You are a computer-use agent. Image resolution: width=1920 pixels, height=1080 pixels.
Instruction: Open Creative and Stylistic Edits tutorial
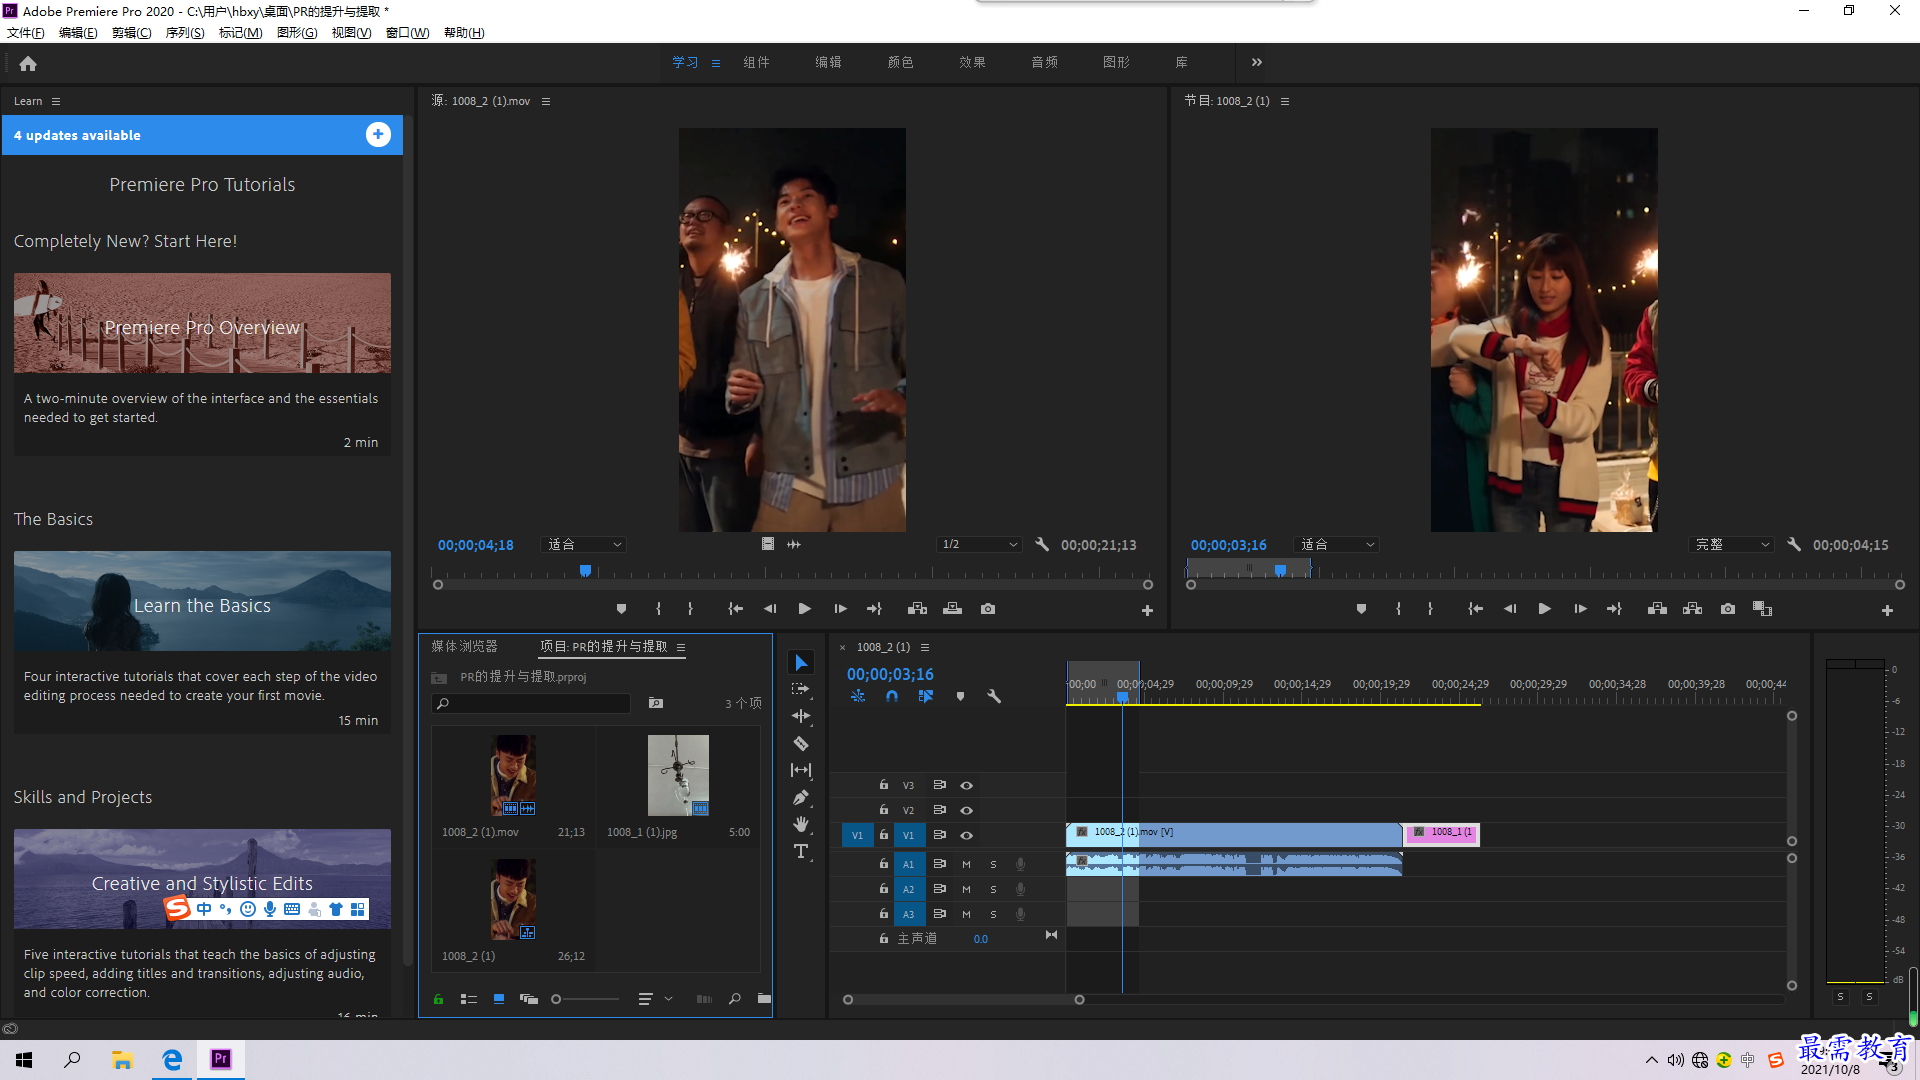(202, 879)
